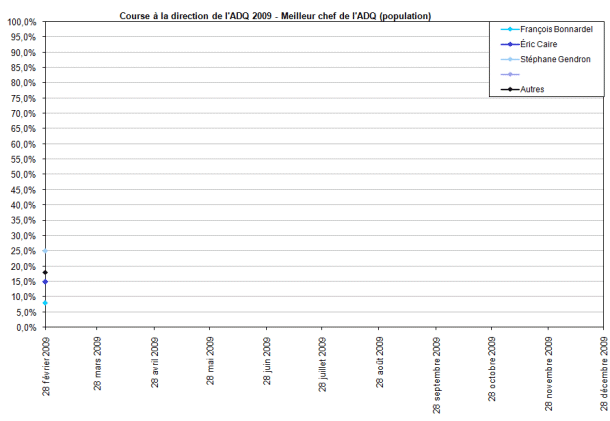Click the "François Bonnardel" legend label

pos(556,29)
